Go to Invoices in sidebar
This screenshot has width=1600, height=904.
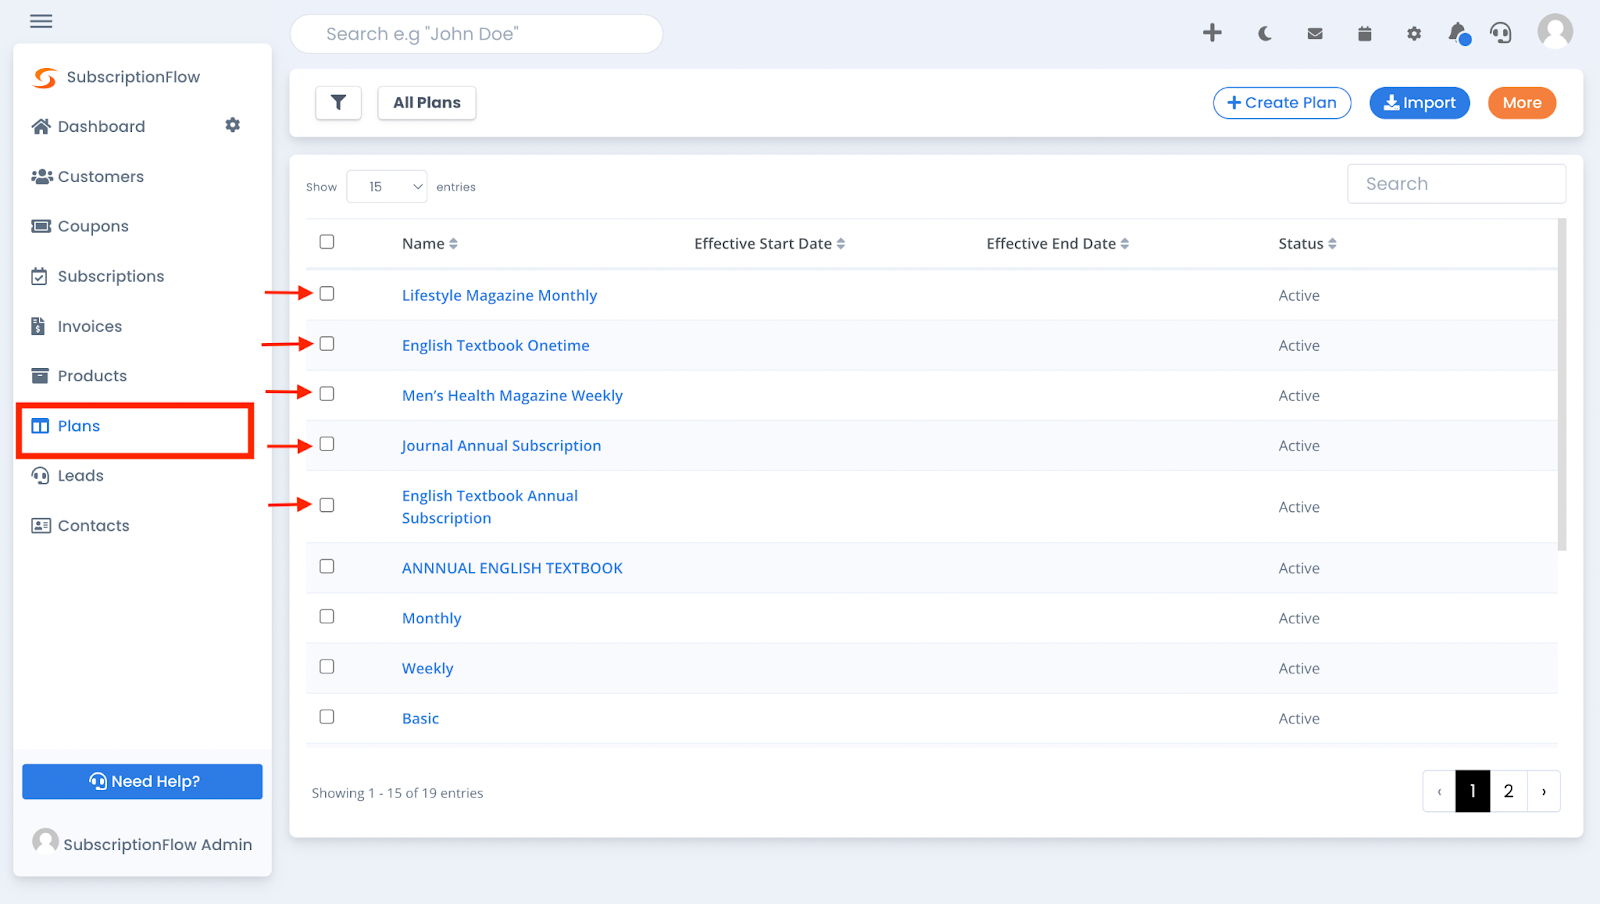(x=90, y=327)
